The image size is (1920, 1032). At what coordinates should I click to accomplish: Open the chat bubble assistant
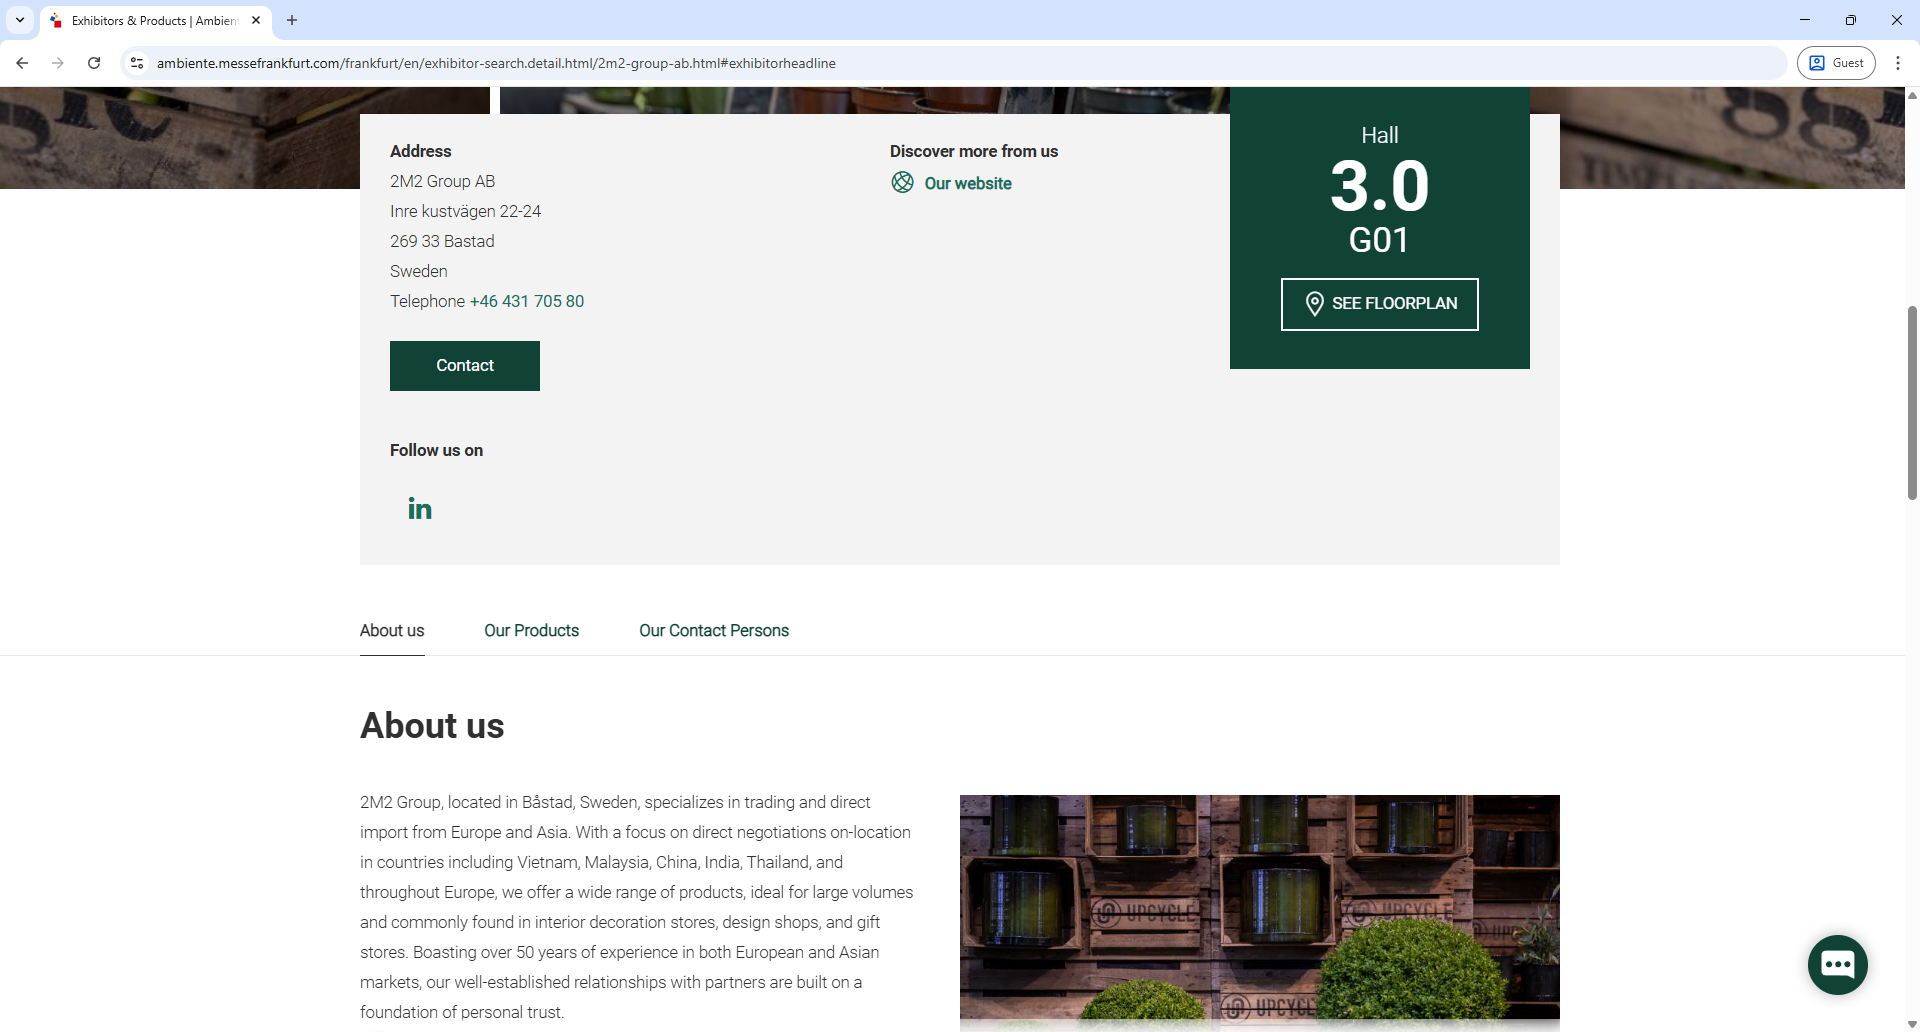[1837, 964]
